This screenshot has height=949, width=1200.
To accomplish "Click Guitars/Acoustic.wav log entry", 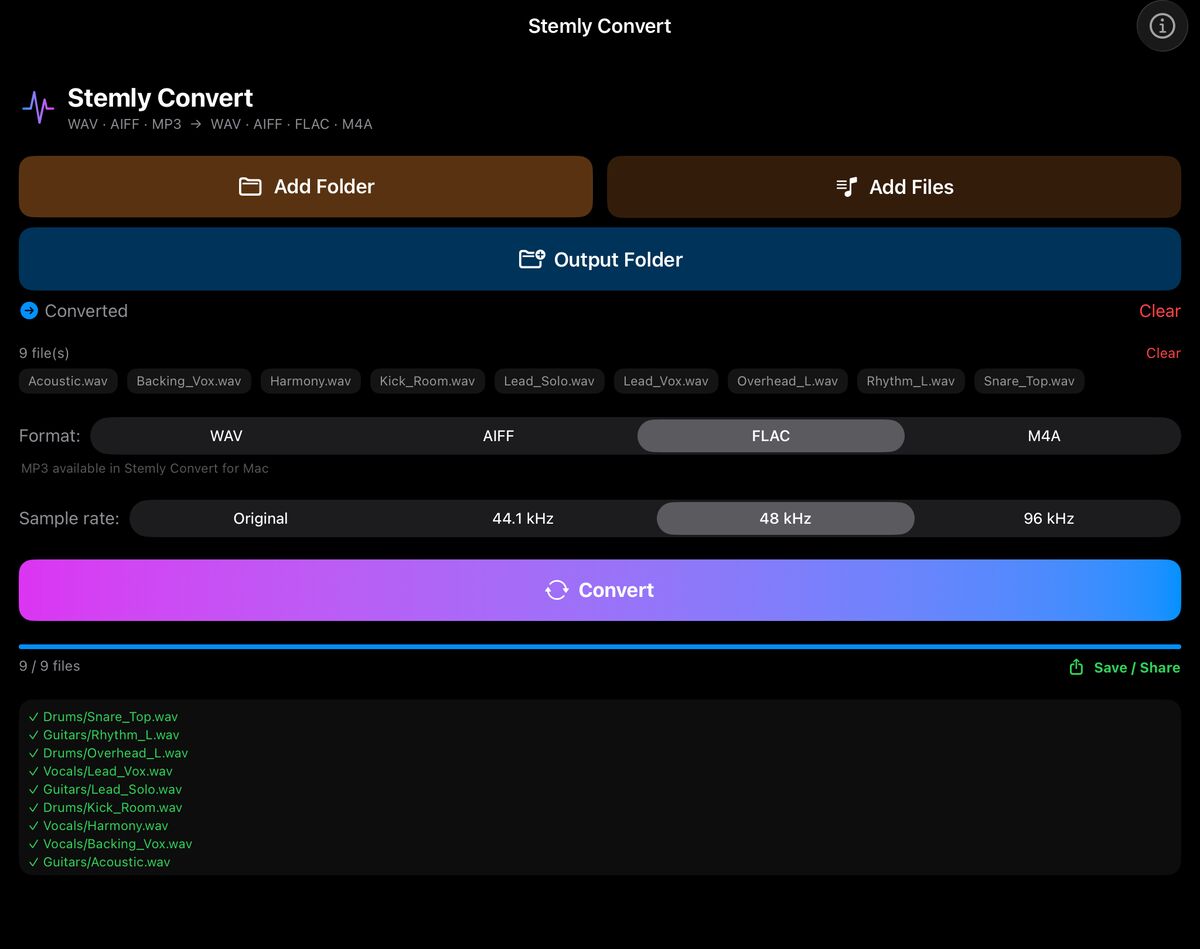I will coord(100,862).
